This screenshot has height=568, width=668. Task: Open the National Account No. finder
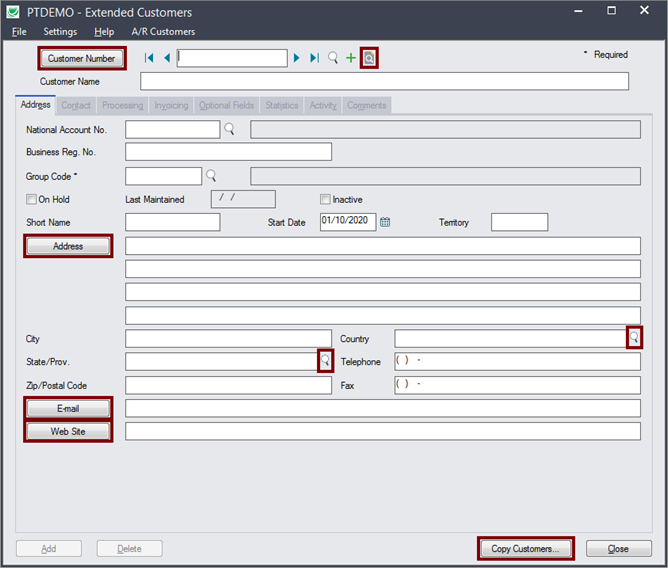coord(229,129)
